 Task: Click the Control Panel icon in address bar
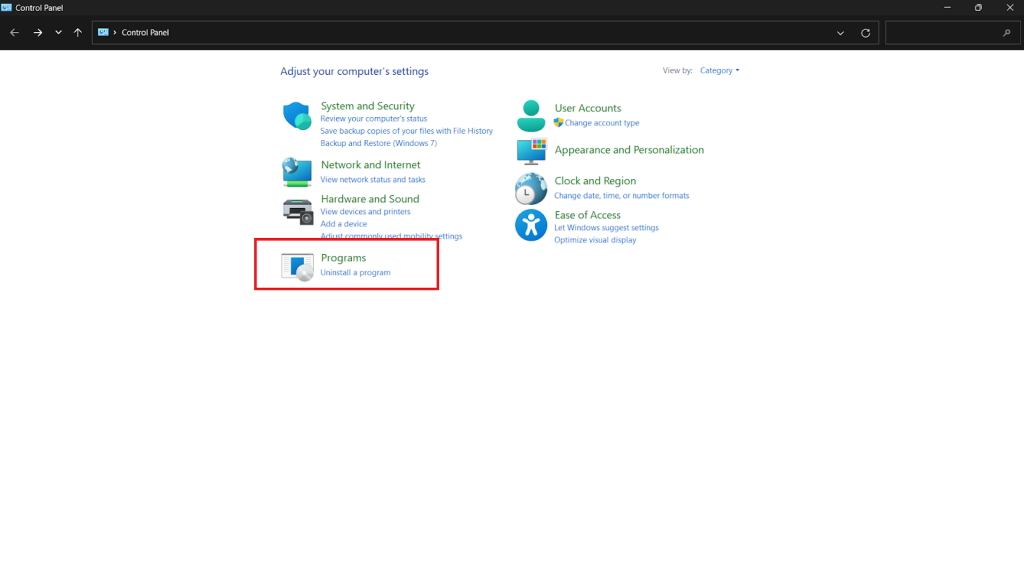103,32
